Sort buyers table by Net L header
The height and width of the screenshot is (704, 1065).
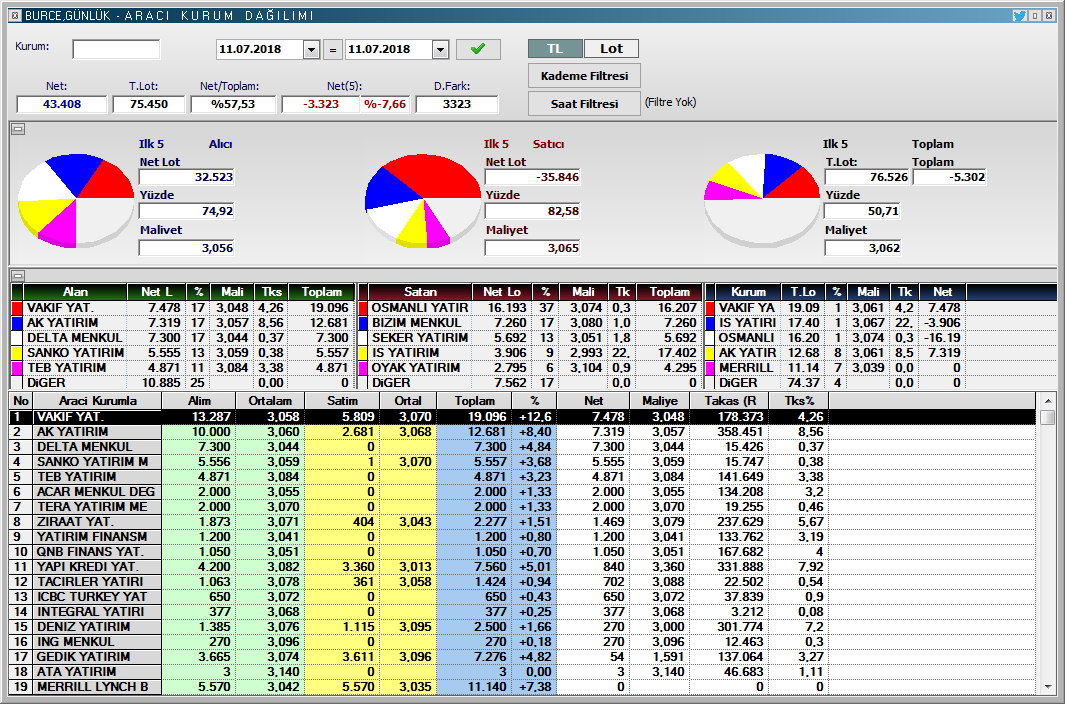point(156,292)
